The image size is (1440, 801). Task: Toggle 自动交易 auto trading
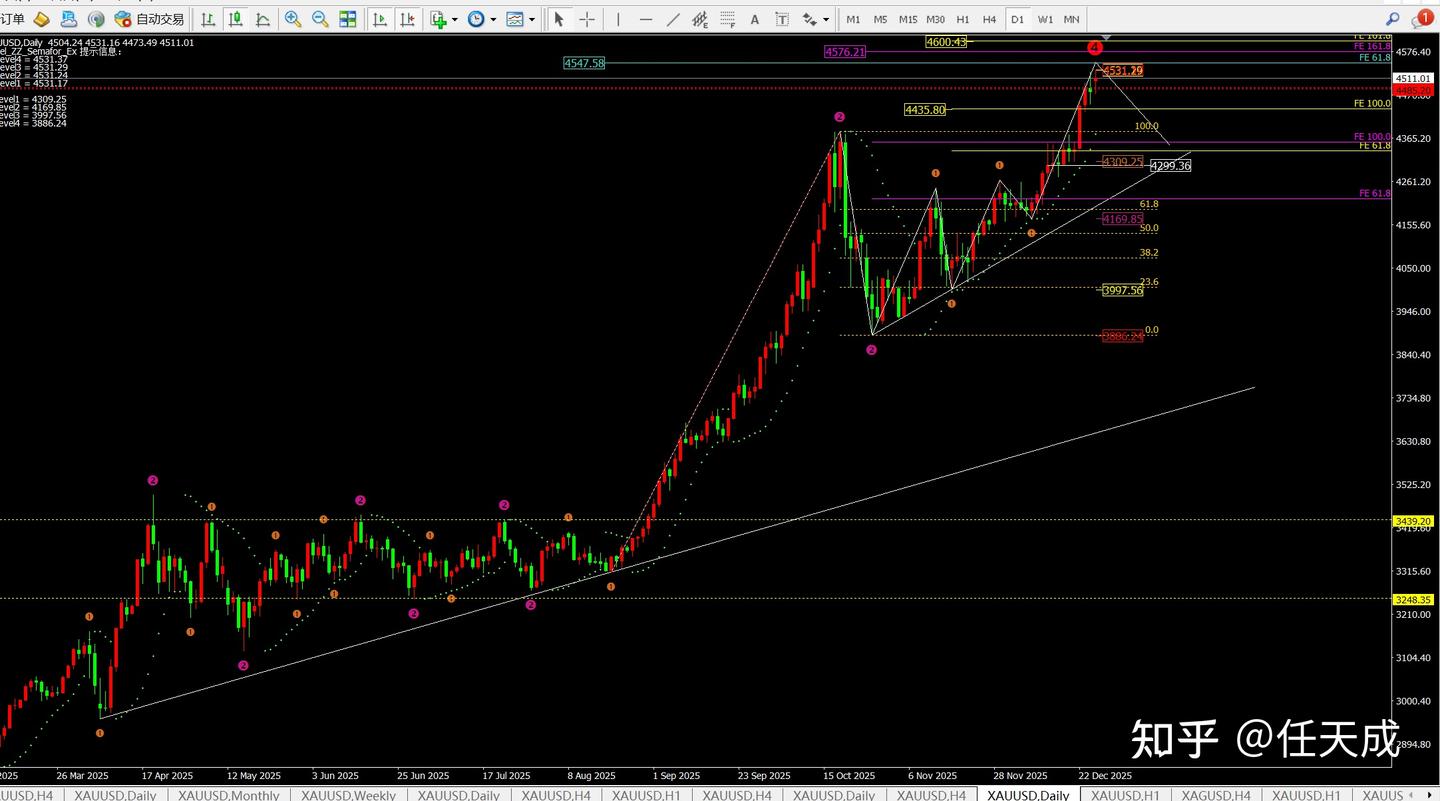click(150, 19)
